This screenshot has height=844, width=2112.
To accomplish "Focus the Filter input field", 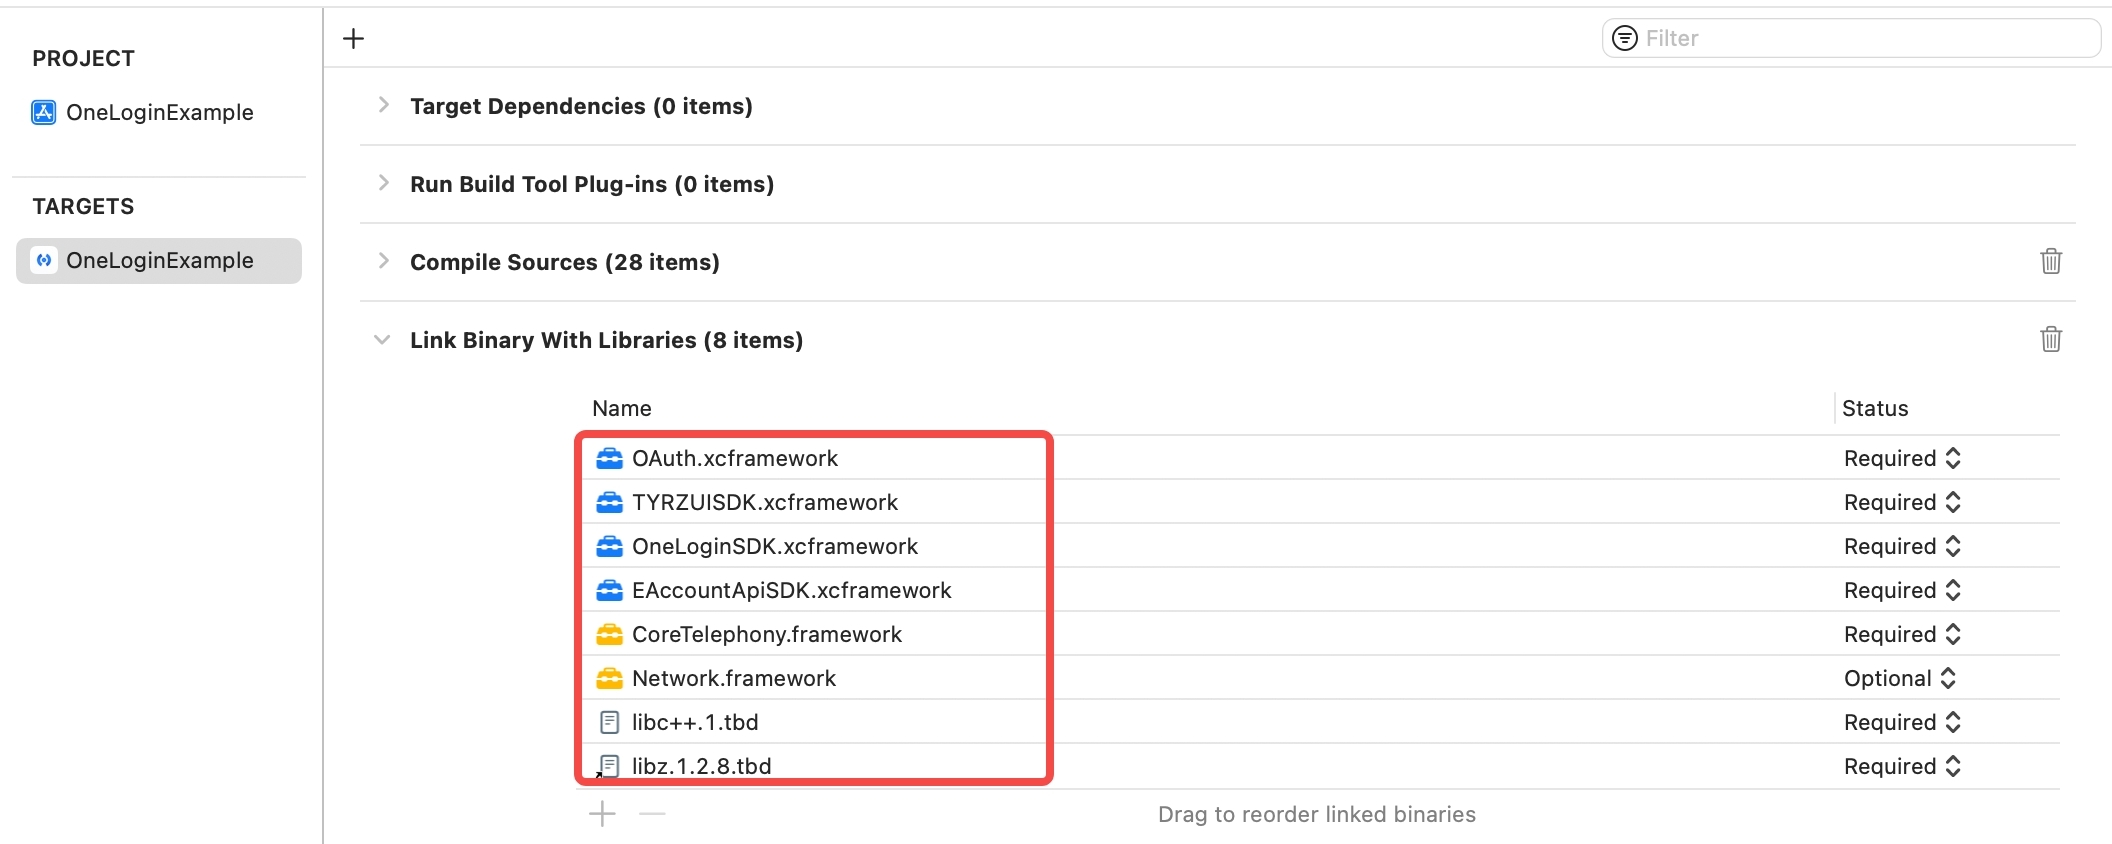I will pyautogui.click(x=1851, y=38).
